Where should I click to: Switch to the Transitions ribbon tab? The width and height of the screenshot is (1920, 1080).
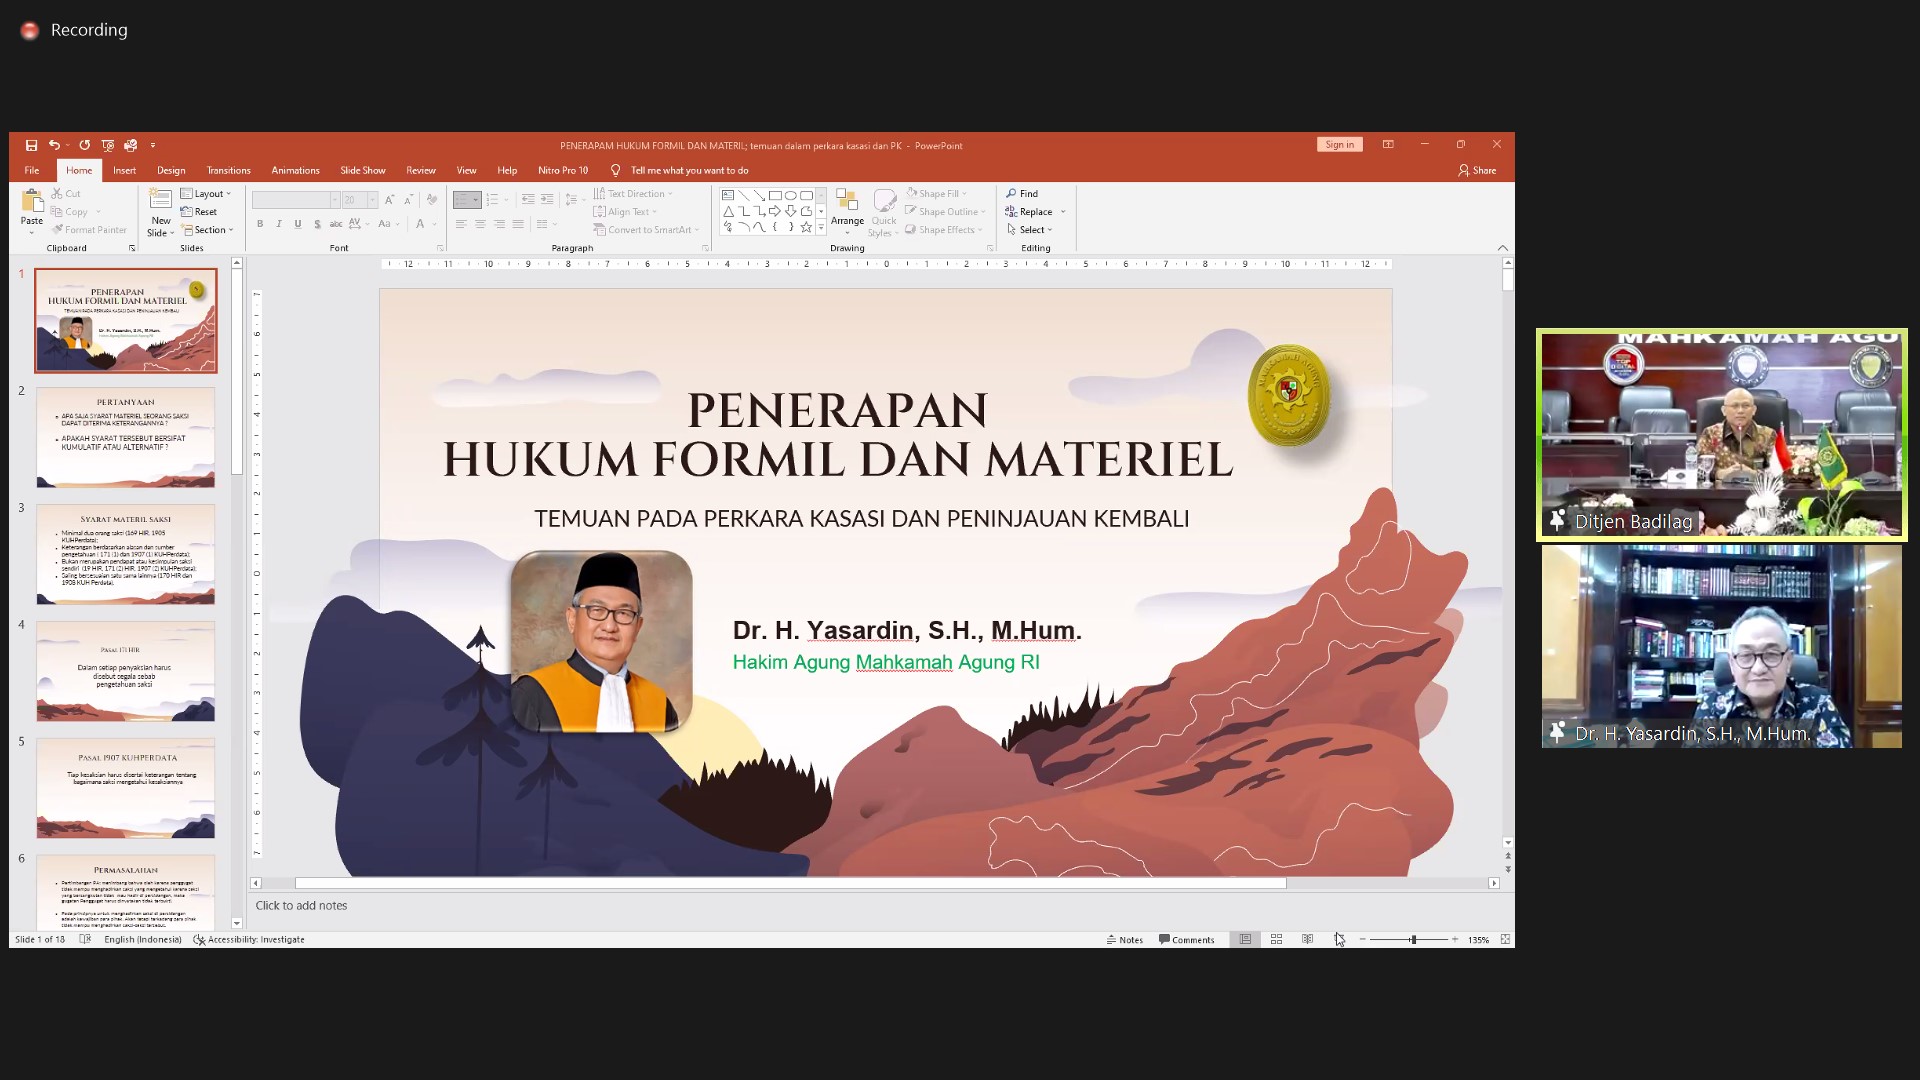pos(228,170)
